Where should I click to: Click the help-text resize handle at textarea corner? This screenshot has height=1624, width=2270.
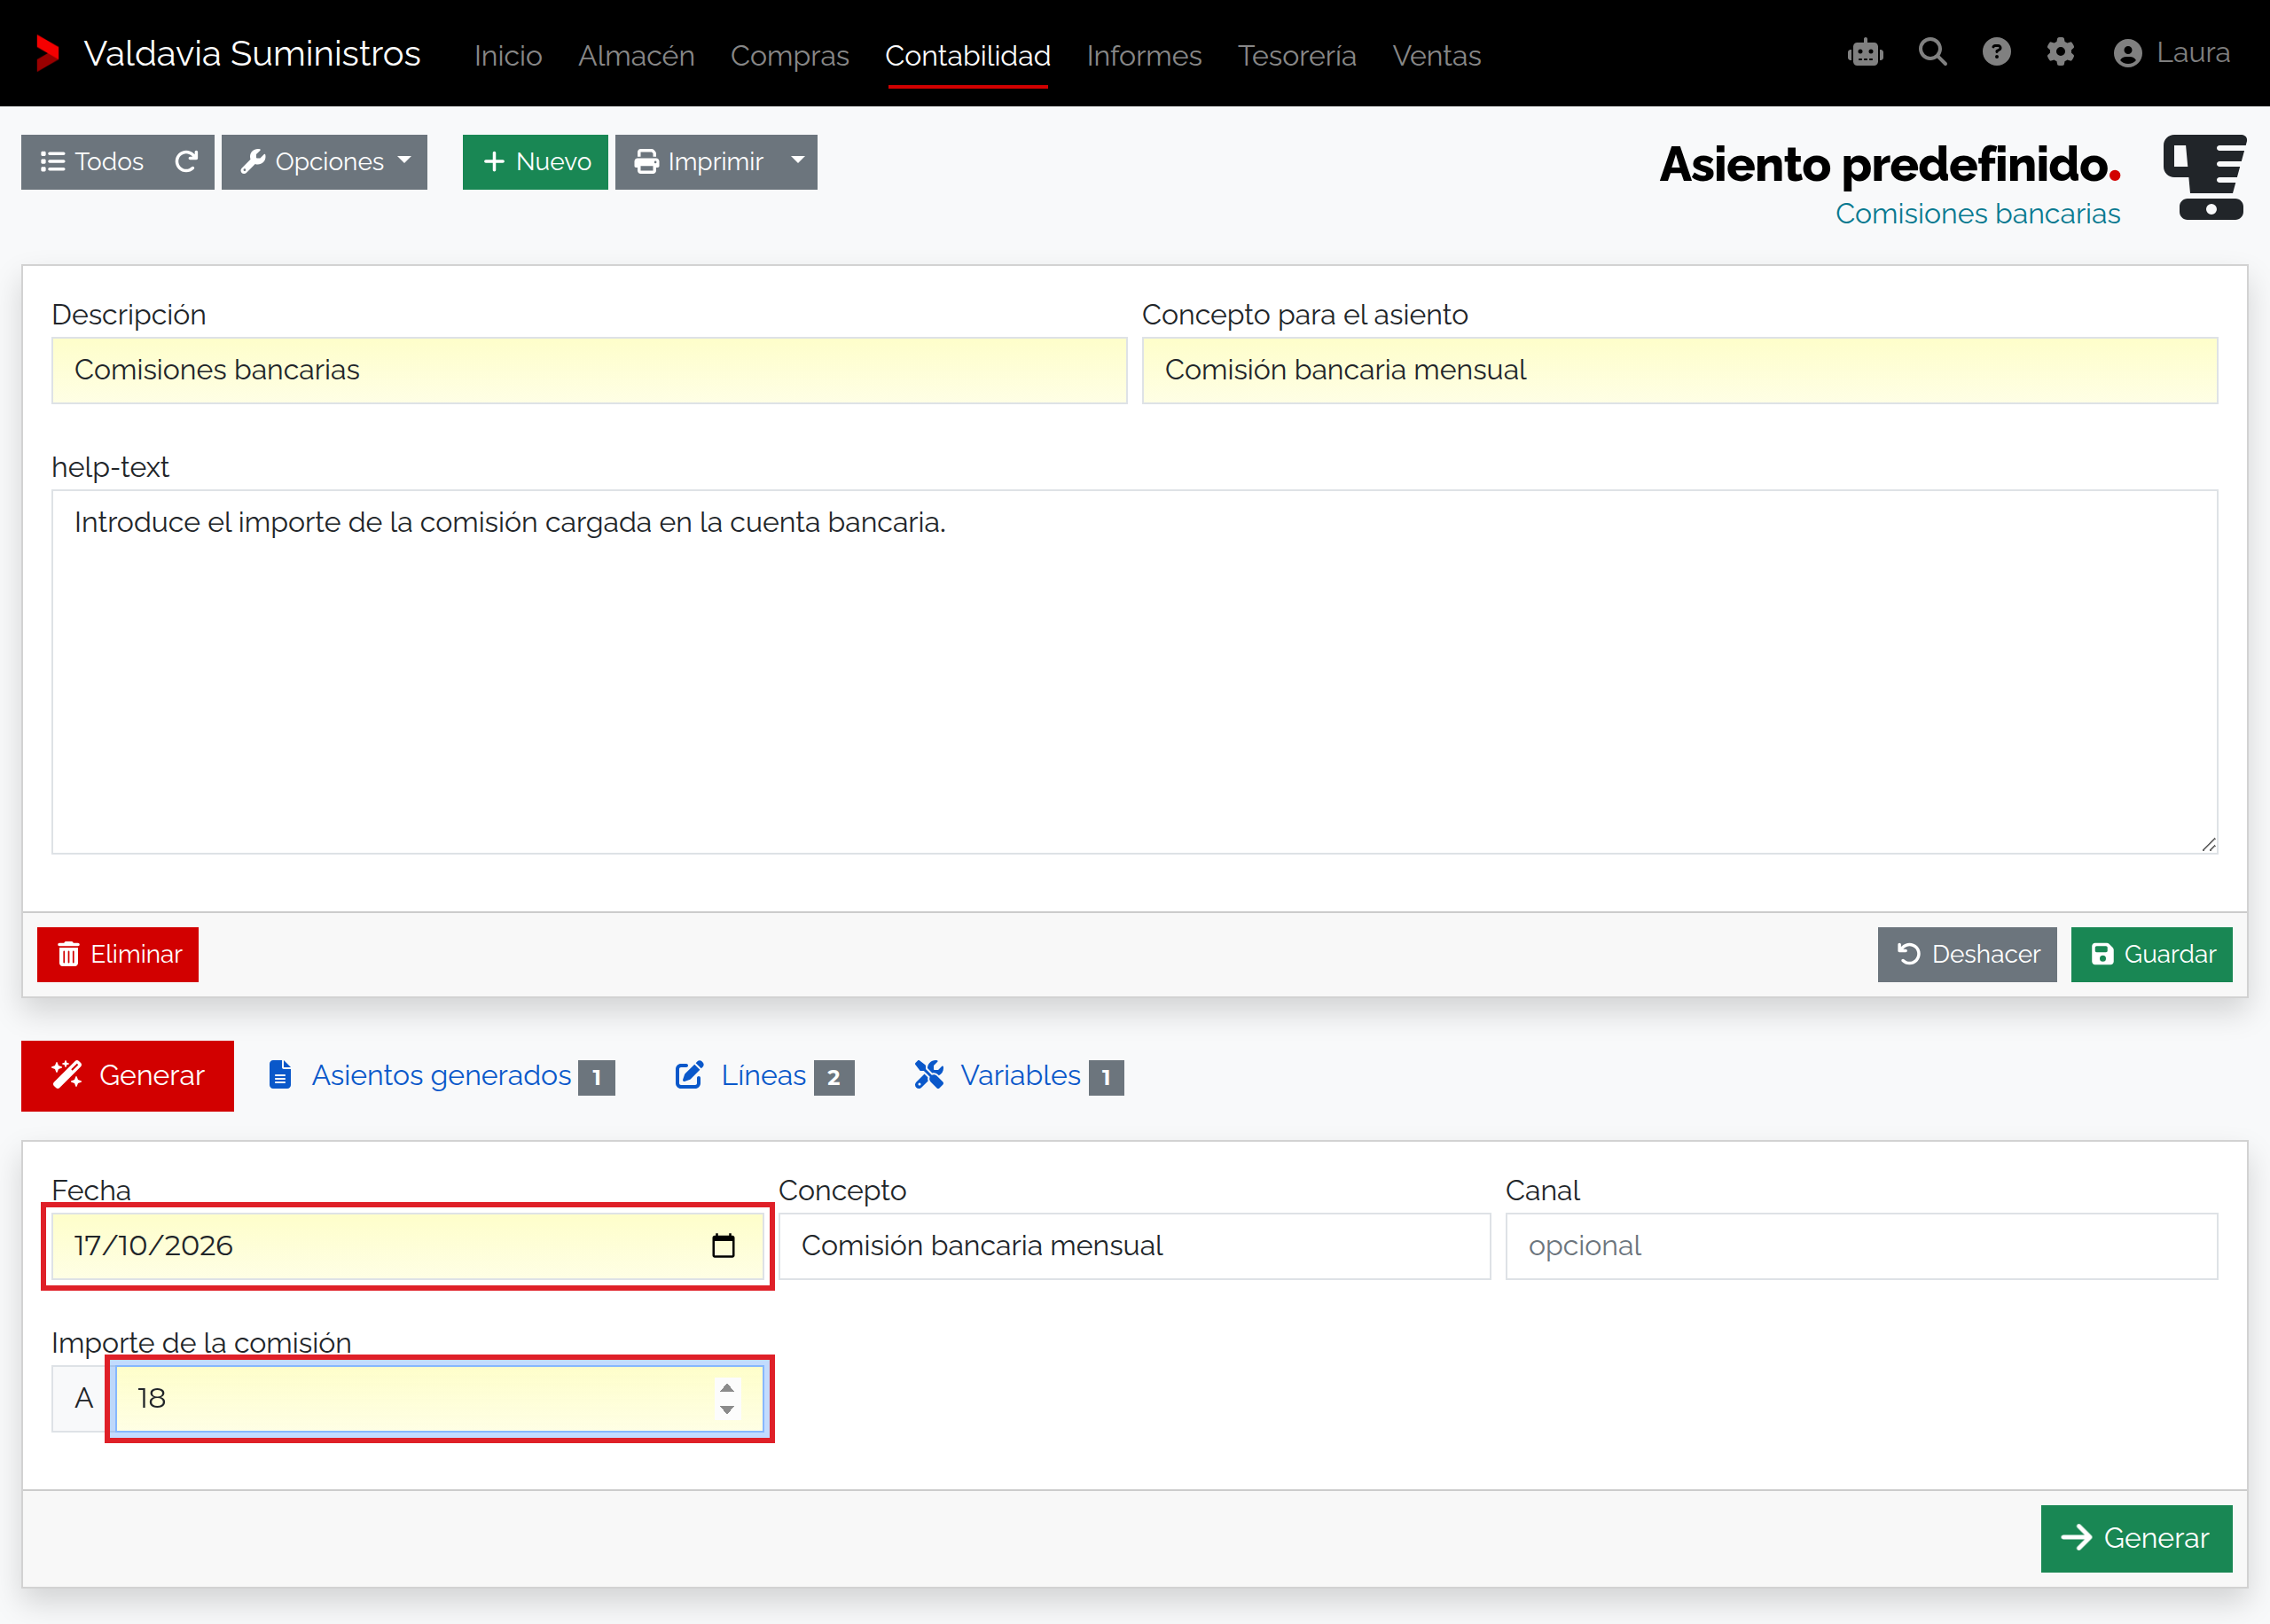2208,845
